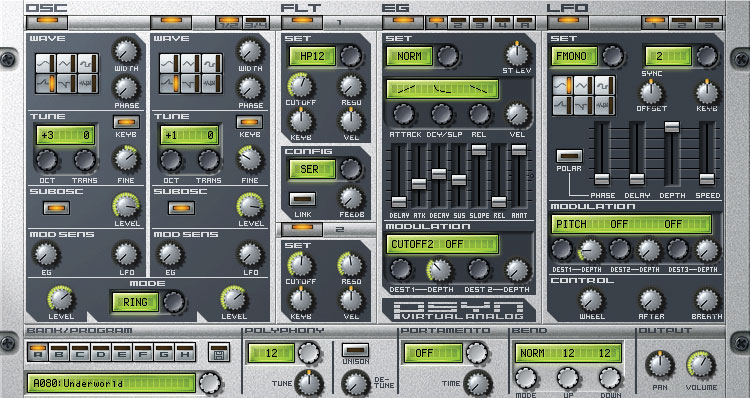The width and height of the screenshot is (750, 398).
Task: Select the top-left waveform in oscillator 1
Action: tap(46, 63)
